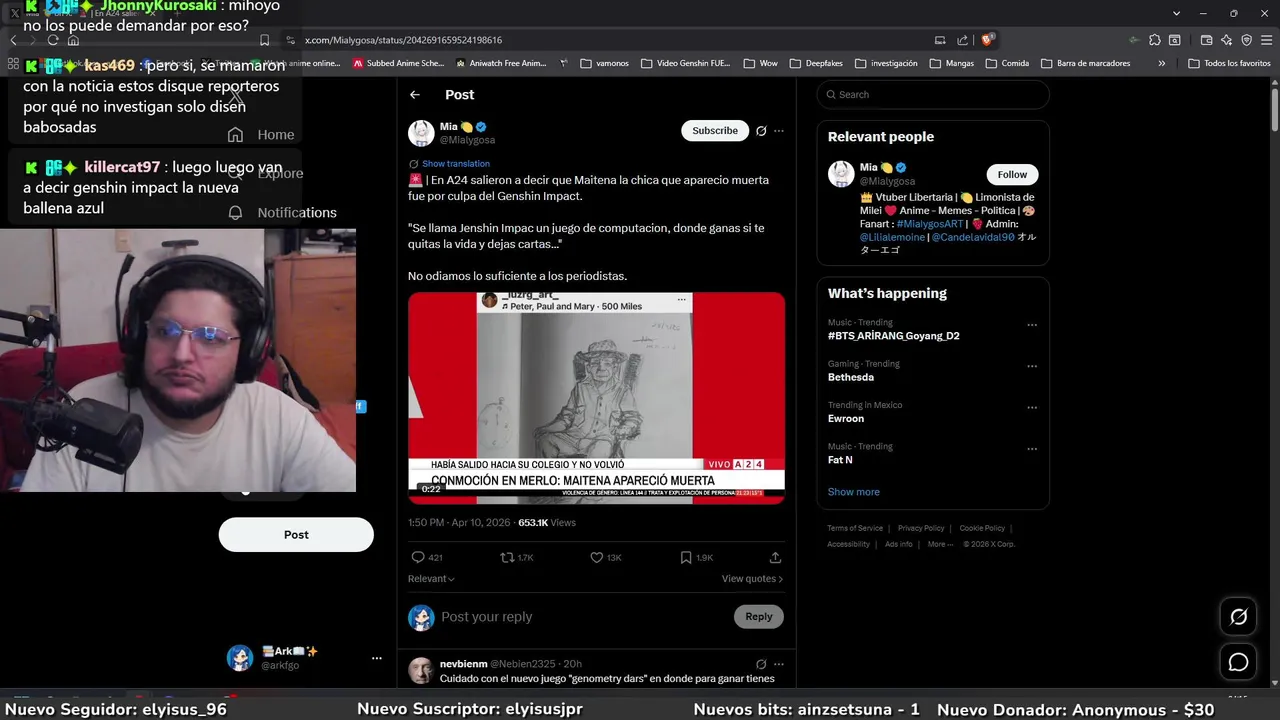
Task: Open the Deepfakes bookmark folder
Action: pos(816,63)
